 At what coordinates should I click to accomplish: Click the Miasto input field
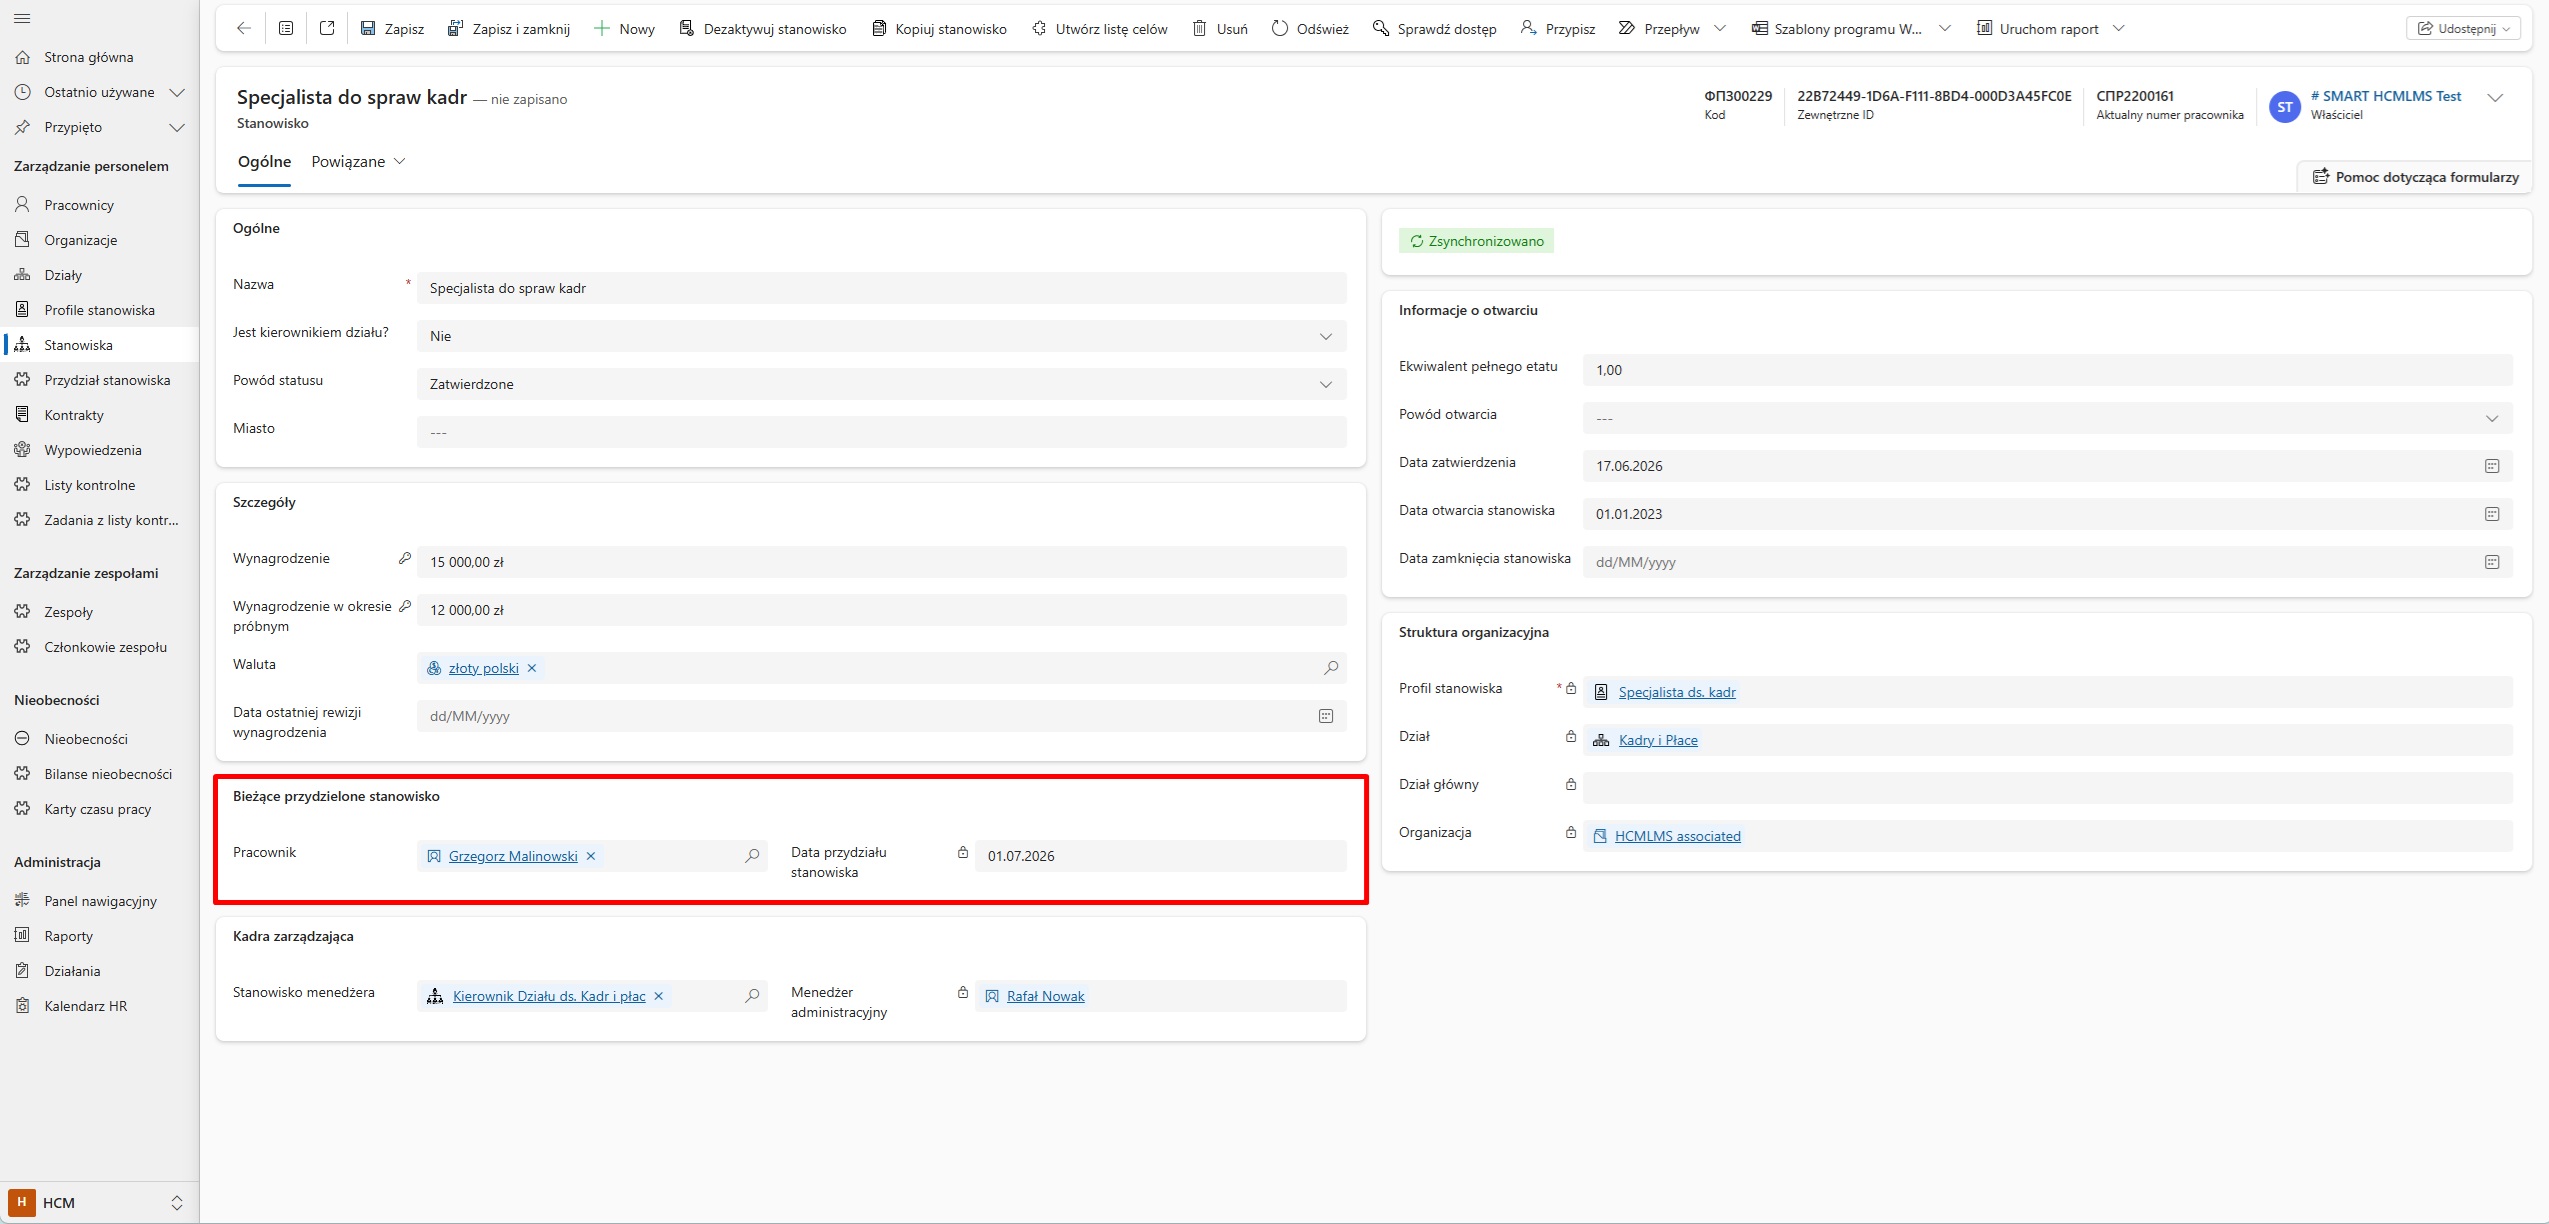click(x=881, y=432)
